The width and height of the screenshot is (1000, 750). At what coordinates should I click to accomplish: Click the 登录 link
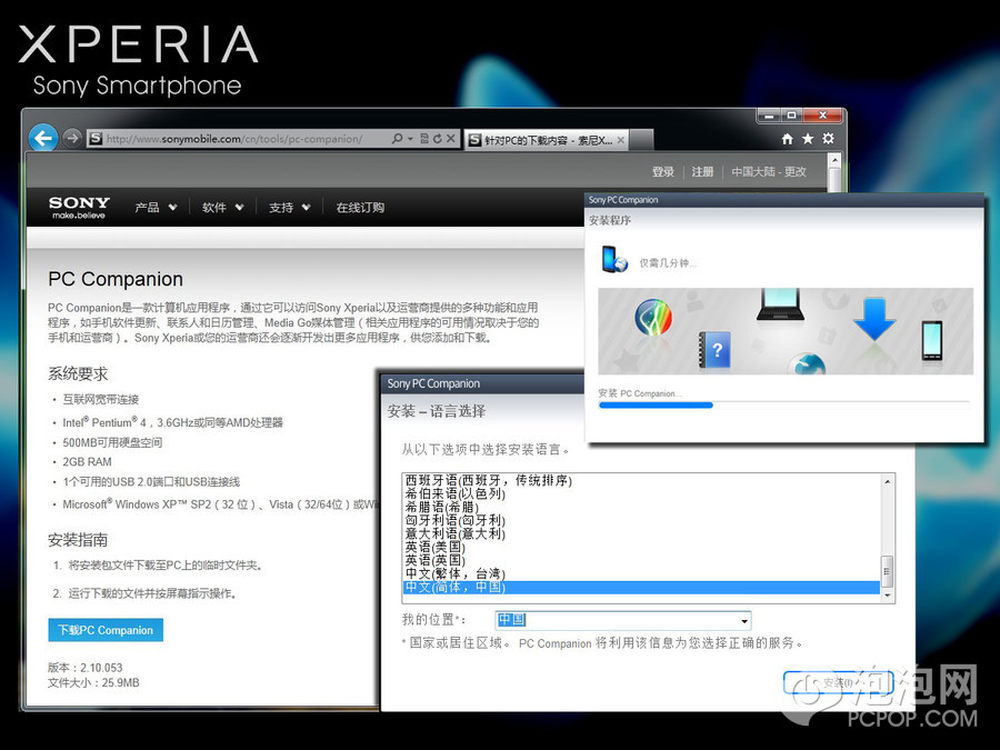663,172
